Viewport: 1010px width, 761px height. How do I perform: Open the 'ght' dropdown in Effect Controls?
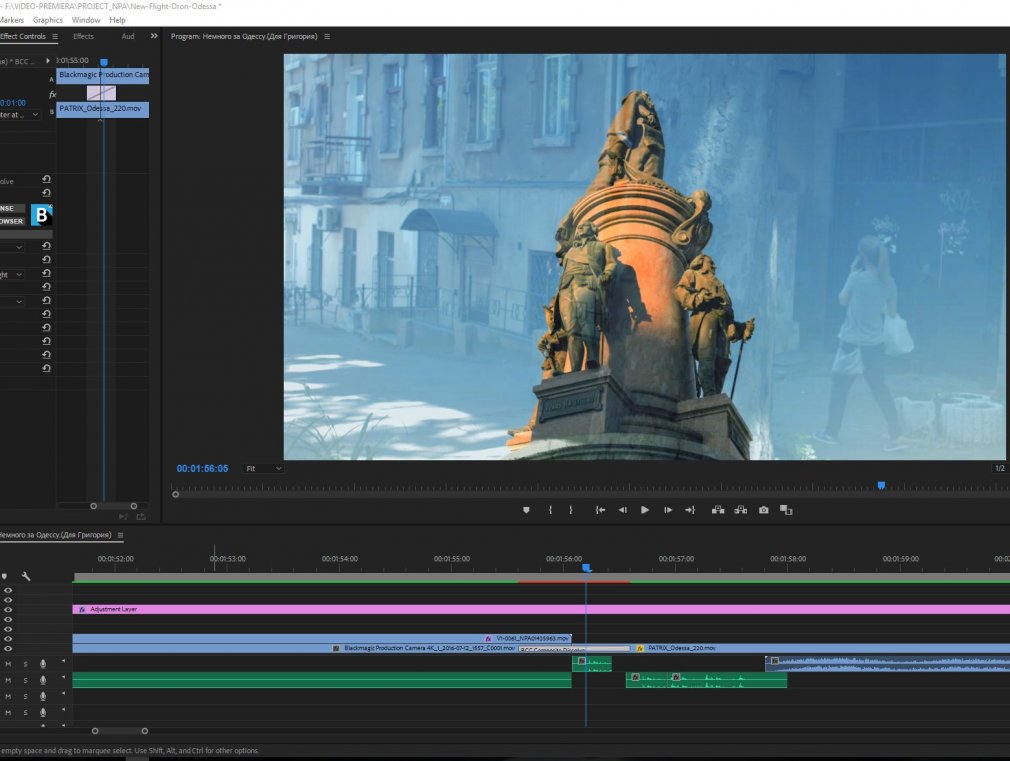coord(12,275)
